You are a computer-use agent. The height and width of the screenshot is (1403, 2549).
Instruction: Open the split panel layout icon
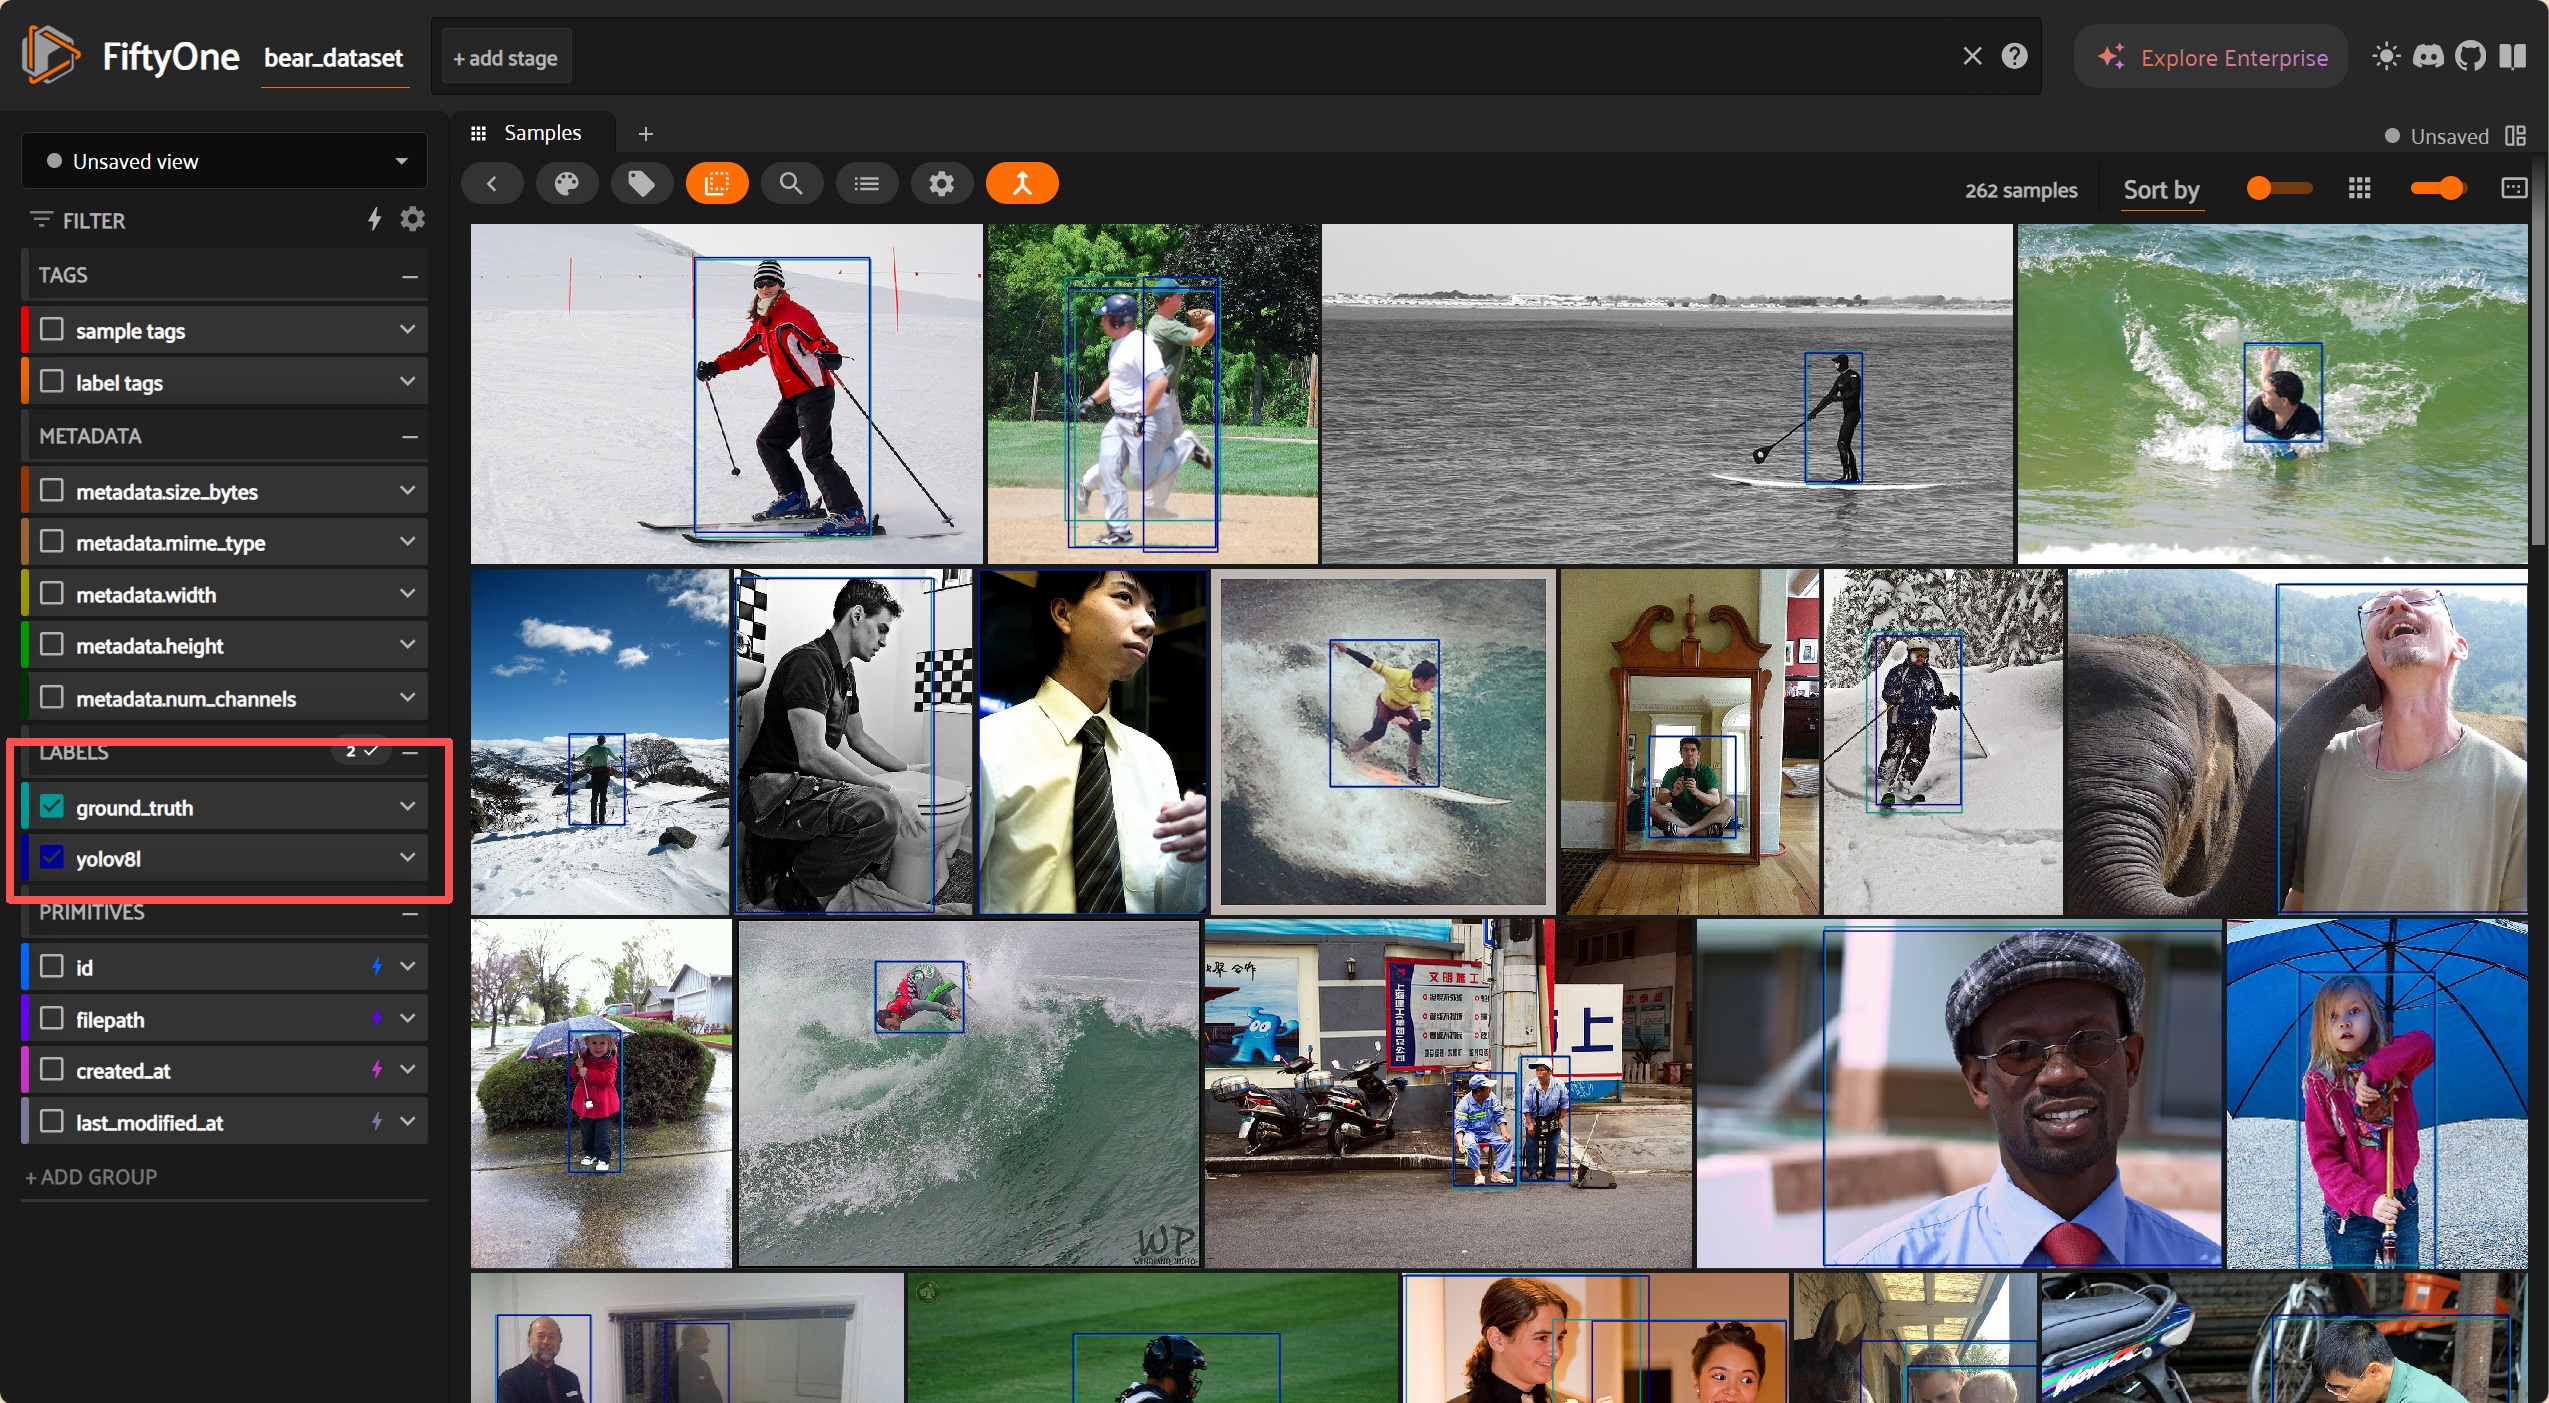pos(2516,136)
